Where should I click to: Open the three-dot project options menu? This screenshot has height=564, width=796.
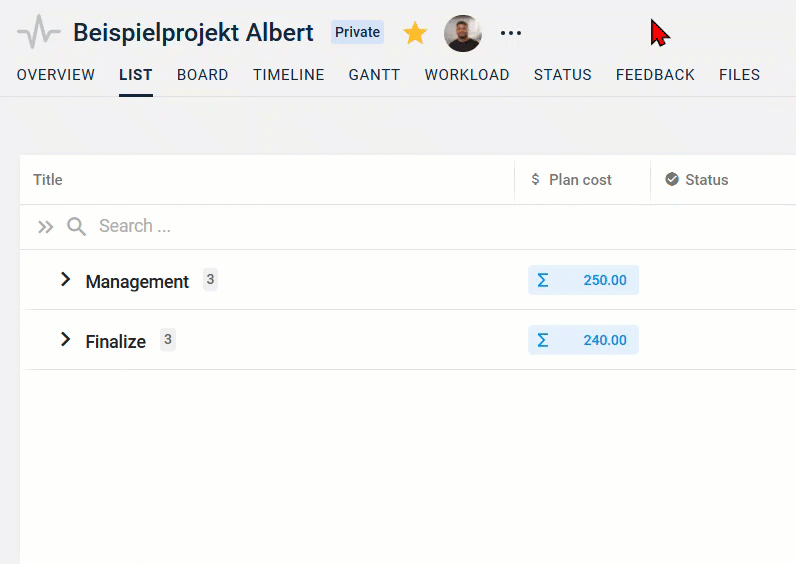click(x=510, y=33)
